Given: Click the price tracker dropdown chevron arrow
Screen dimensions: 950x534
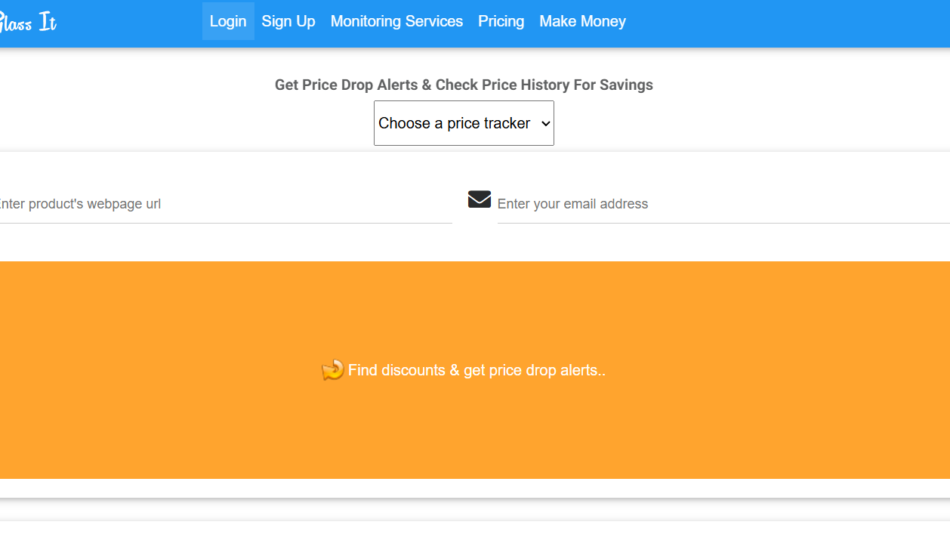Looking at the screenshot, I should tap(545, 123).
